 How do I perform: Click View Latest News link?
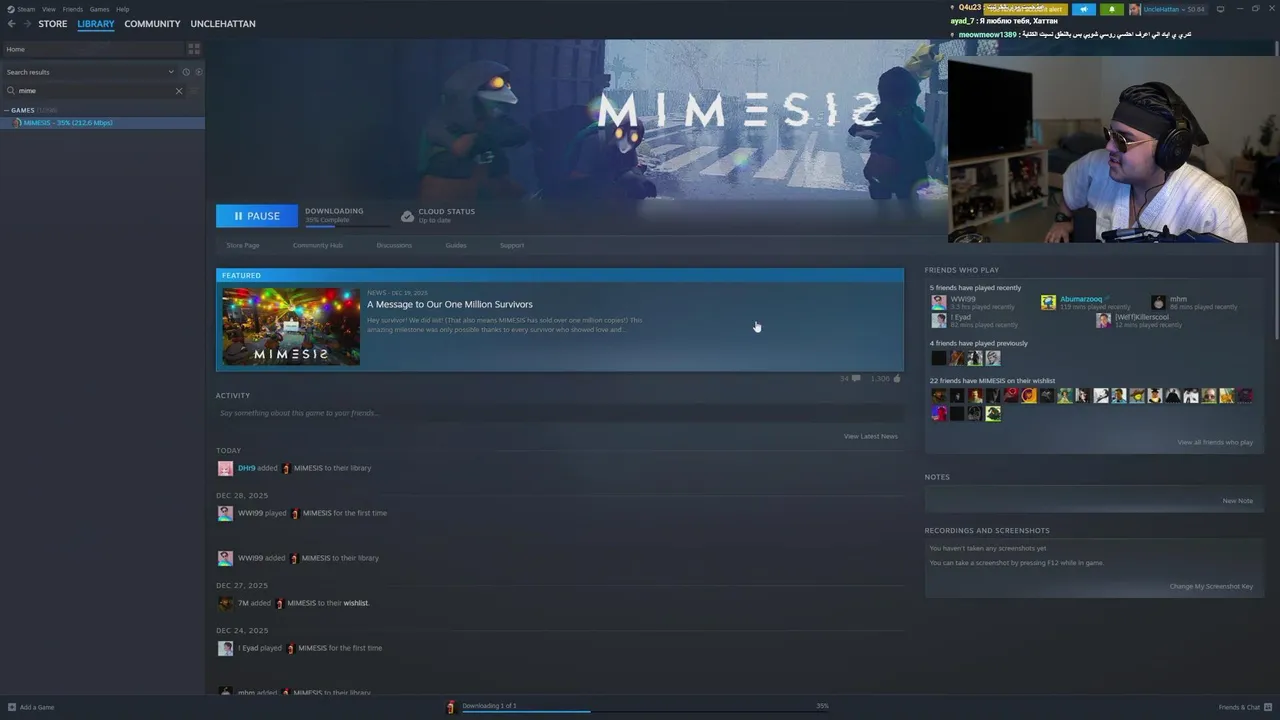click(x=871, y=436)
